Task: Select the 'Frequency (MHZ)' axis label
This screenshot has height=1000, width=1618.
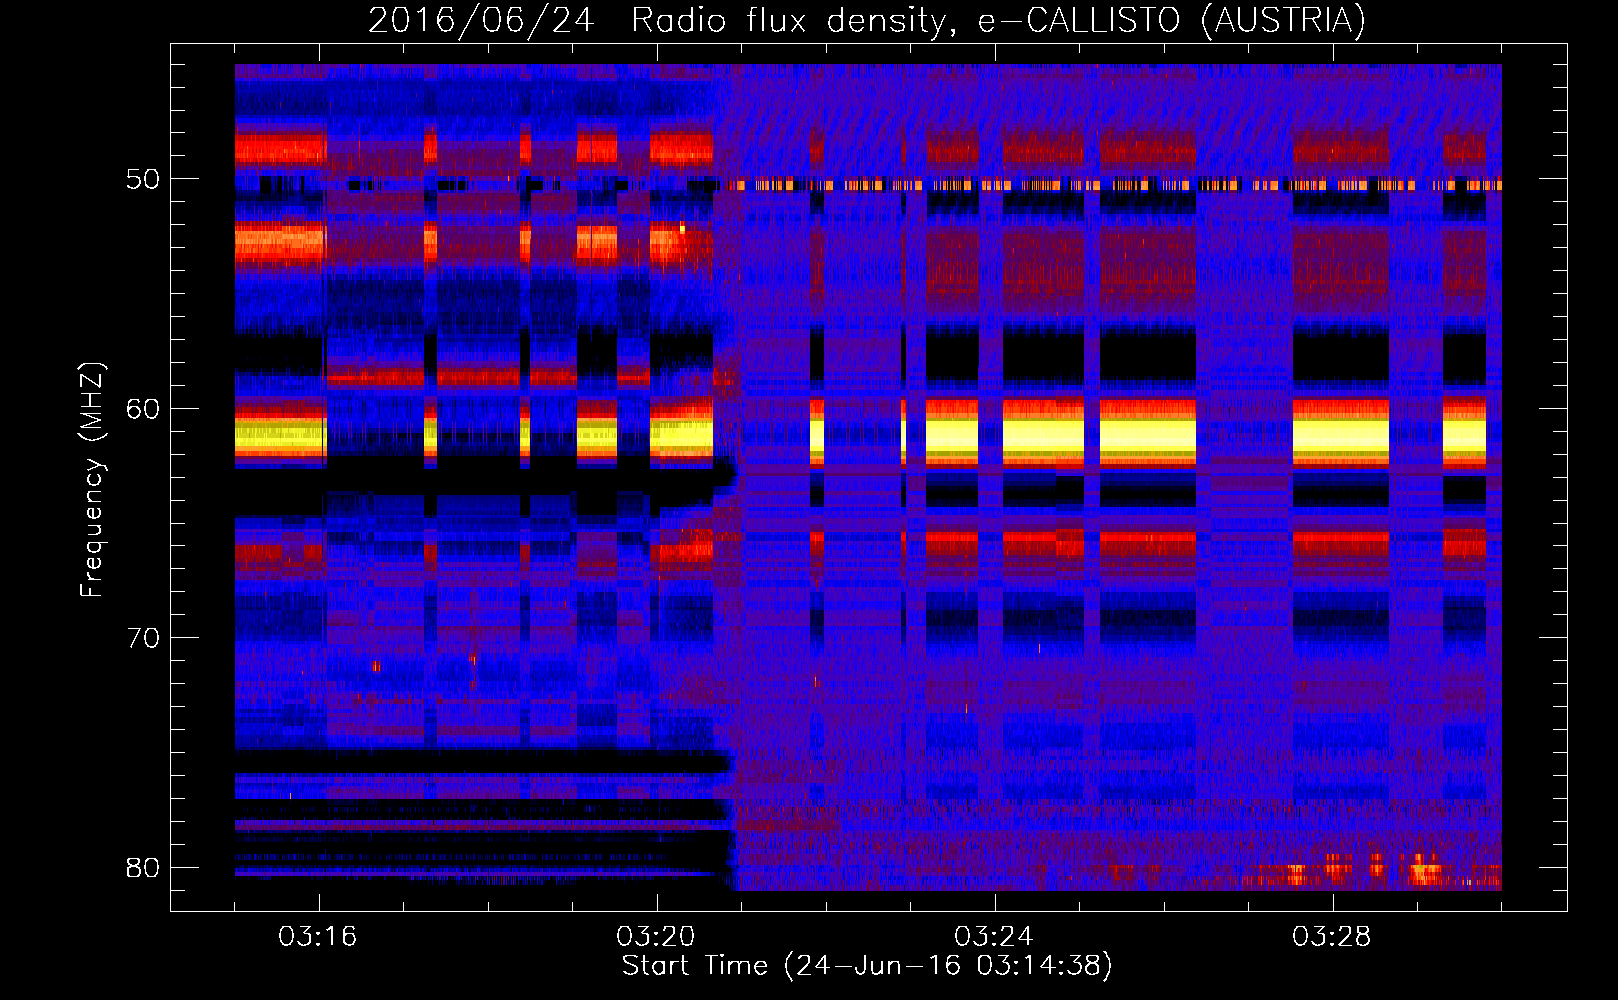Action: point(92,479)
